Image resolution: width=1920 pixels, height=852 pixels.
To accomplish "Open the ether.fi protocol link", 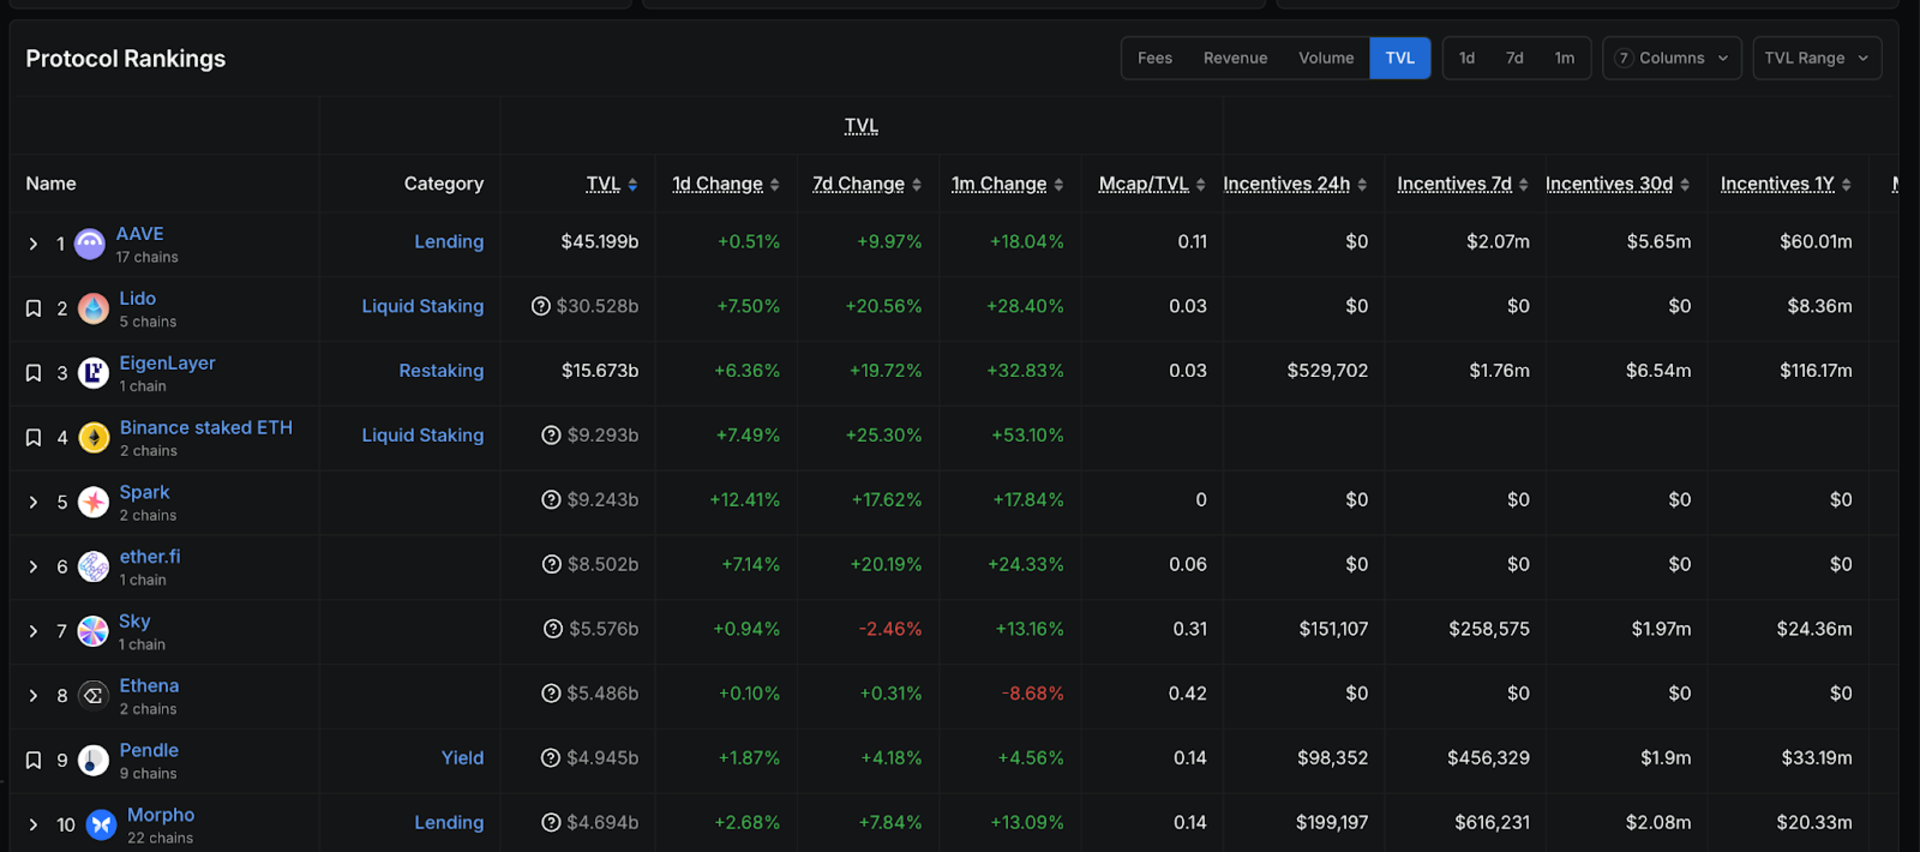I will tap(150, 556).
